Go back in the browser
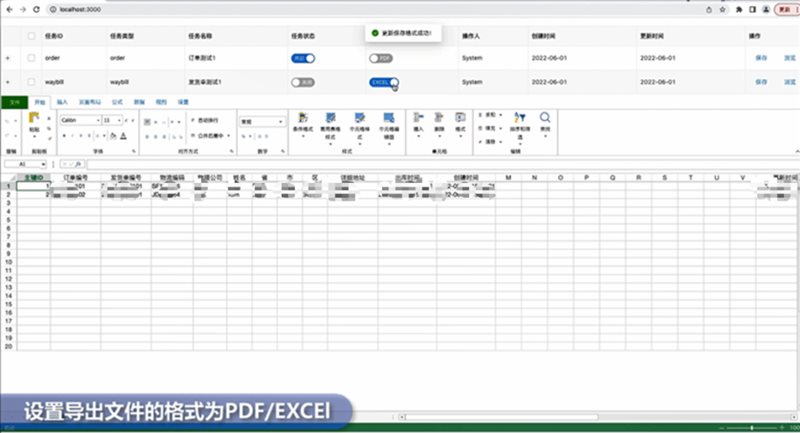The height and width of the screenshot is (433, 800). (9, 9)
